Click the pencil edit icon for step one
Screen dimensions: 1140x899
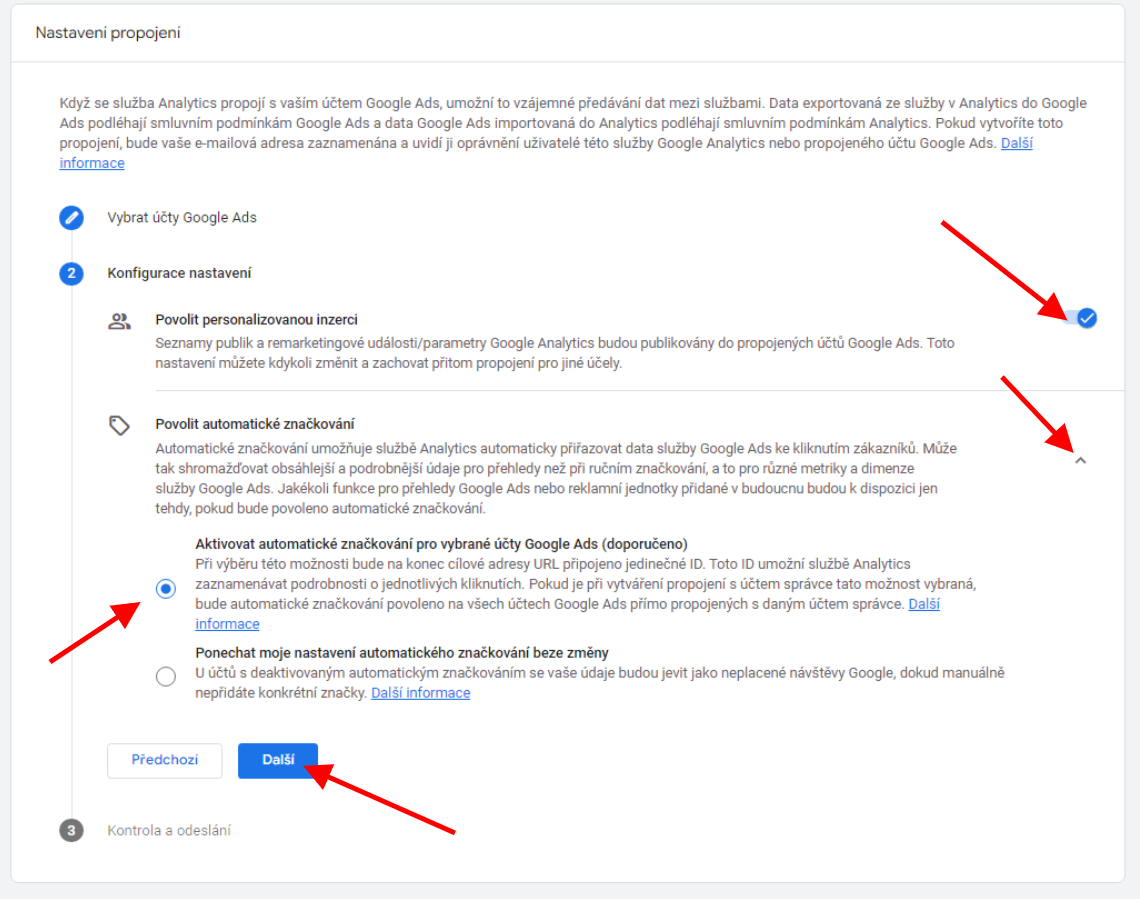click(x=71, y=217)
